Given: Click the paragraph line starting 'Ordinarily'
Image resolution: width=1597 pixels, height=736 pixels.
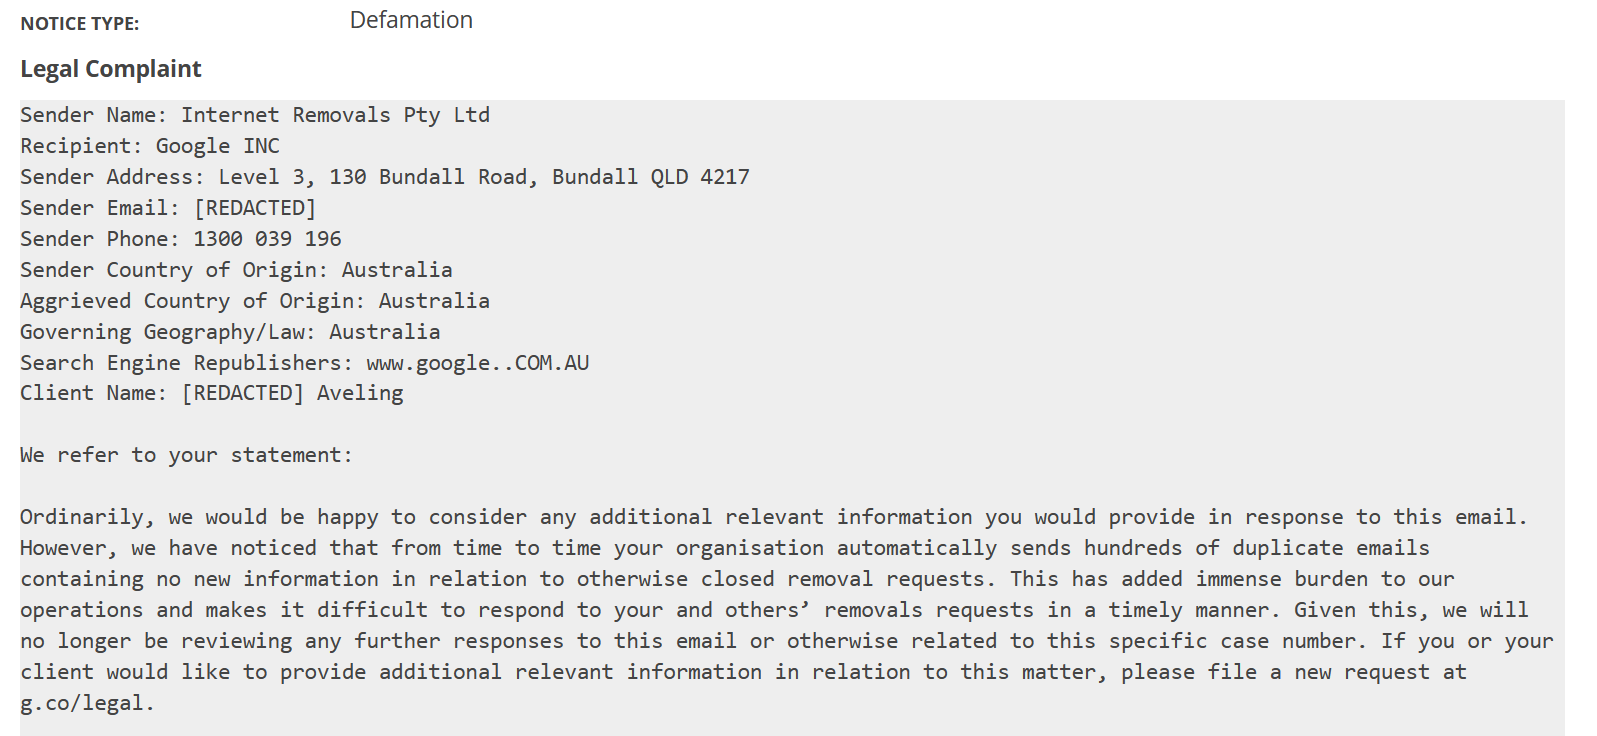Looking at the screenshot, I should (x=774, y=517).
